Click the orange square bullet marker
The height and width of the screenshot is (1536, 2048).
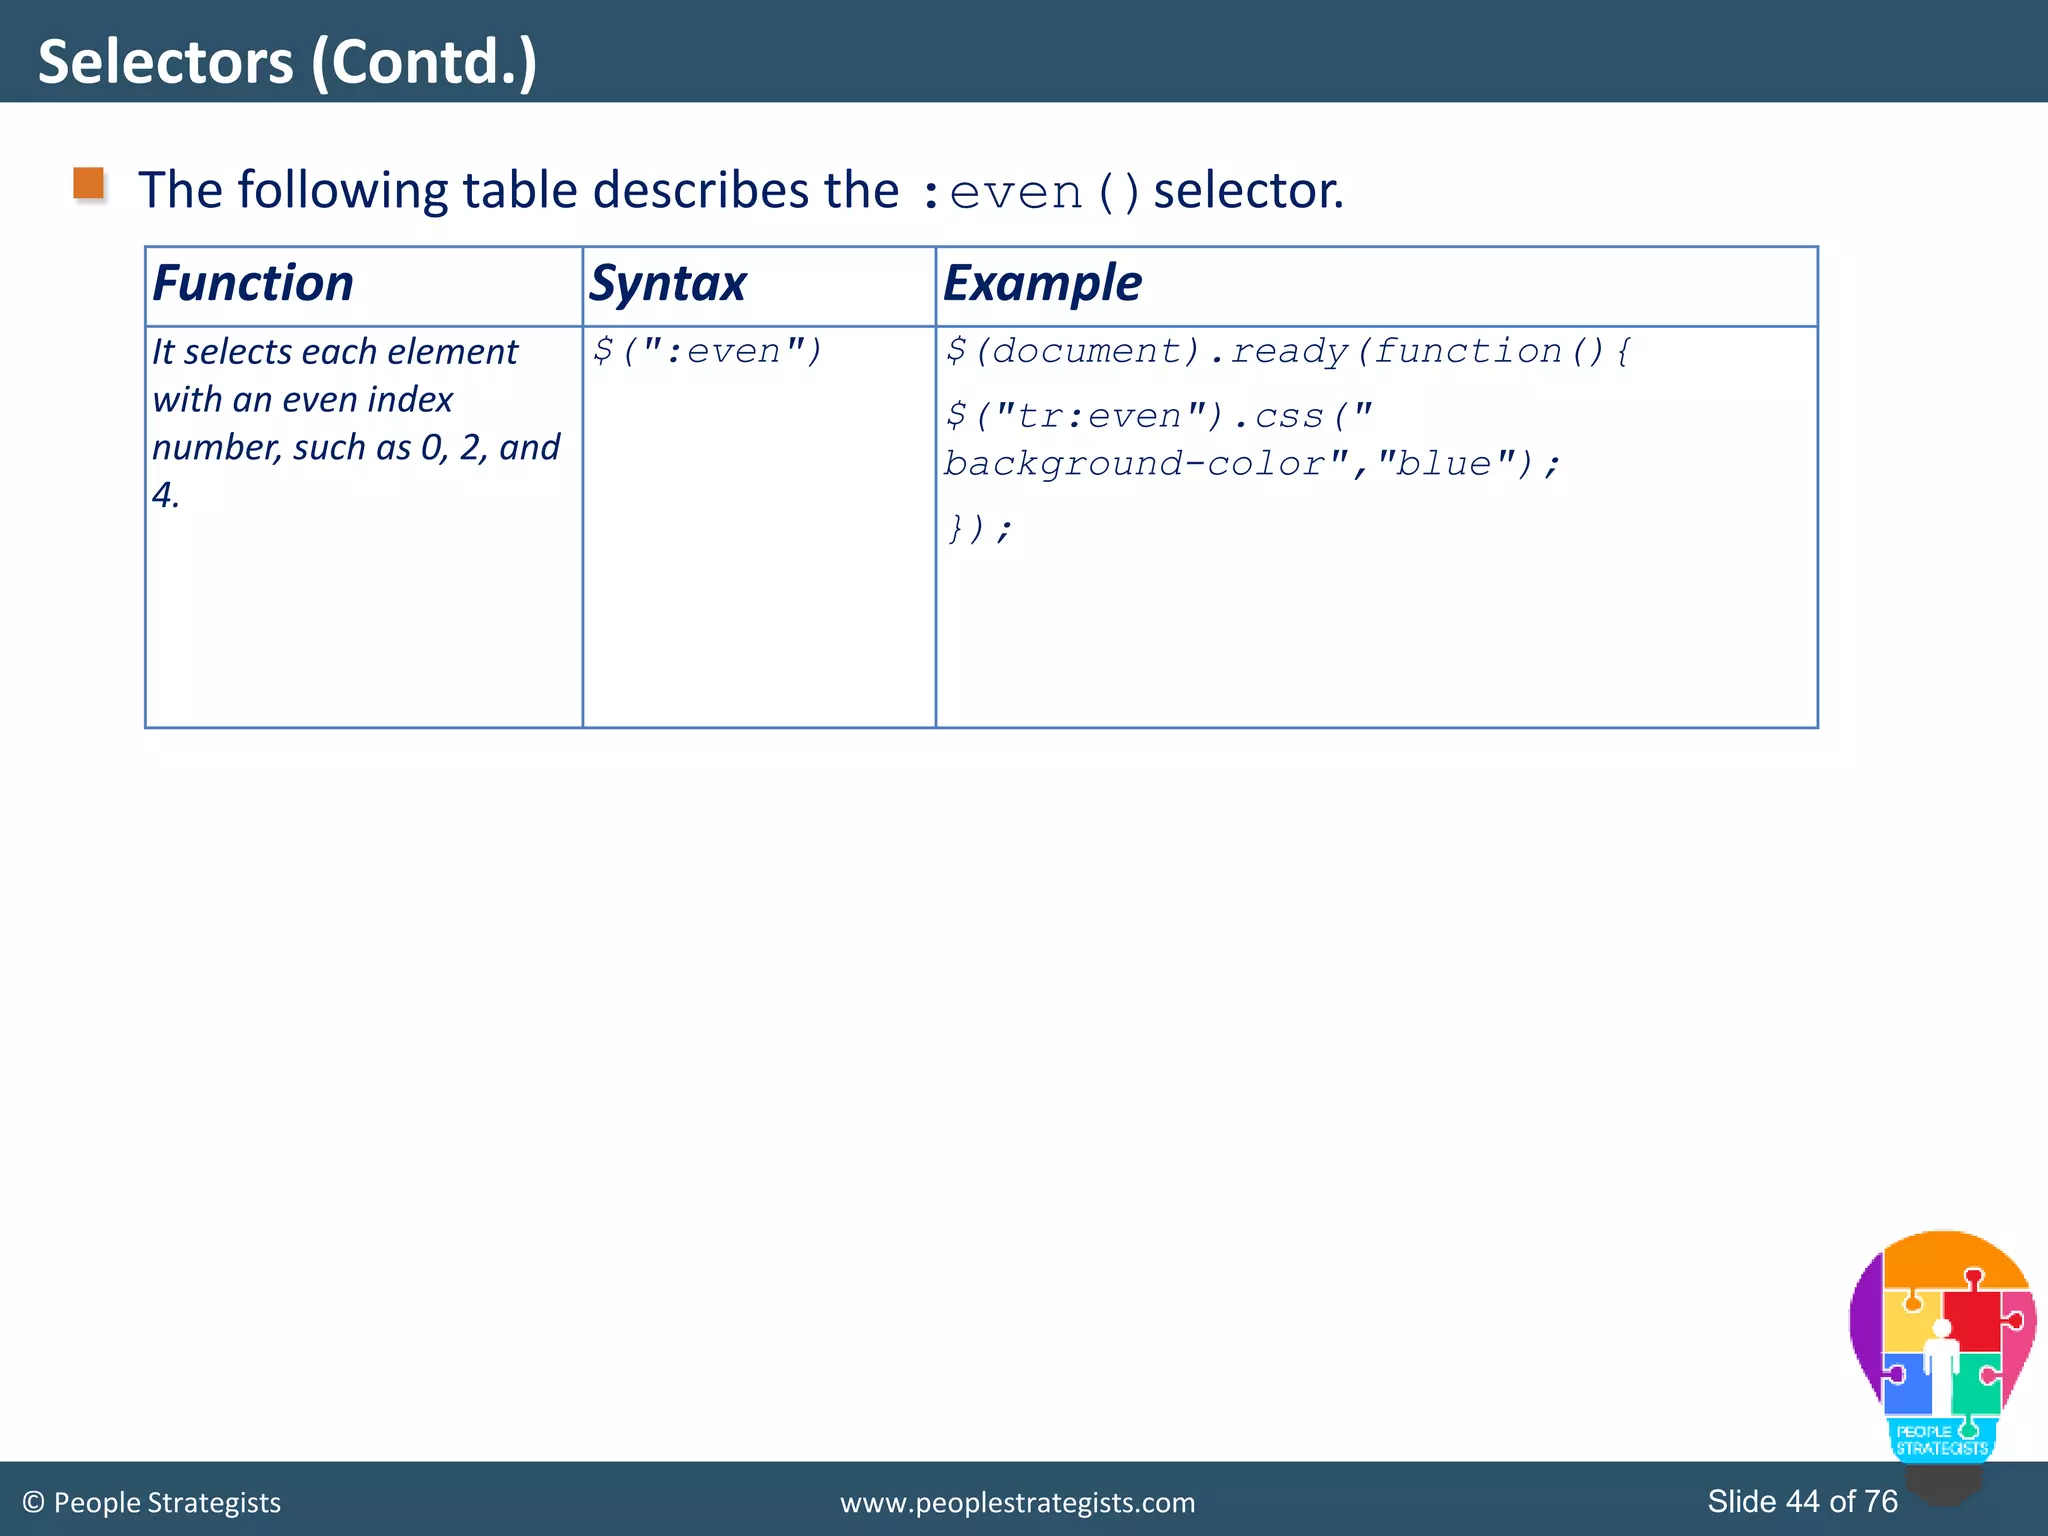pos(89,184)
